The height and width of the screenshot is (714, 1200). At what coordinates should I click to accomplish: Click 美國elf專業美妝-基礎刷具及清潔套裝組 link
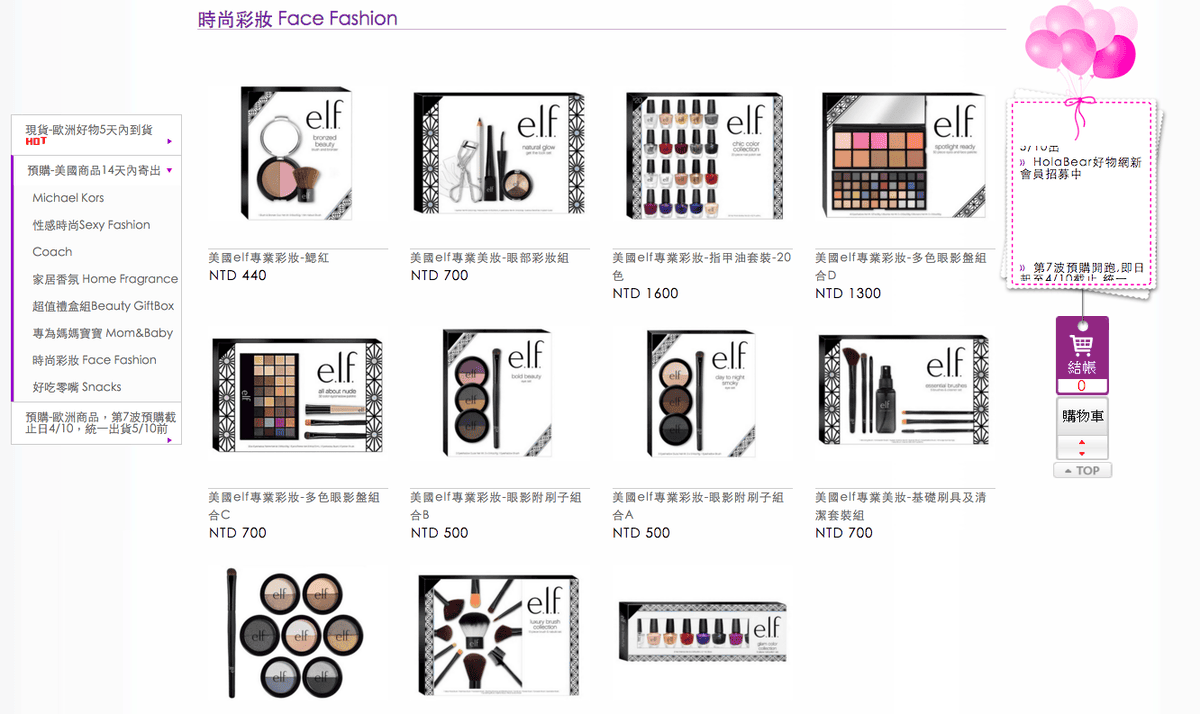pyautogui.click(x=901, y=506)
